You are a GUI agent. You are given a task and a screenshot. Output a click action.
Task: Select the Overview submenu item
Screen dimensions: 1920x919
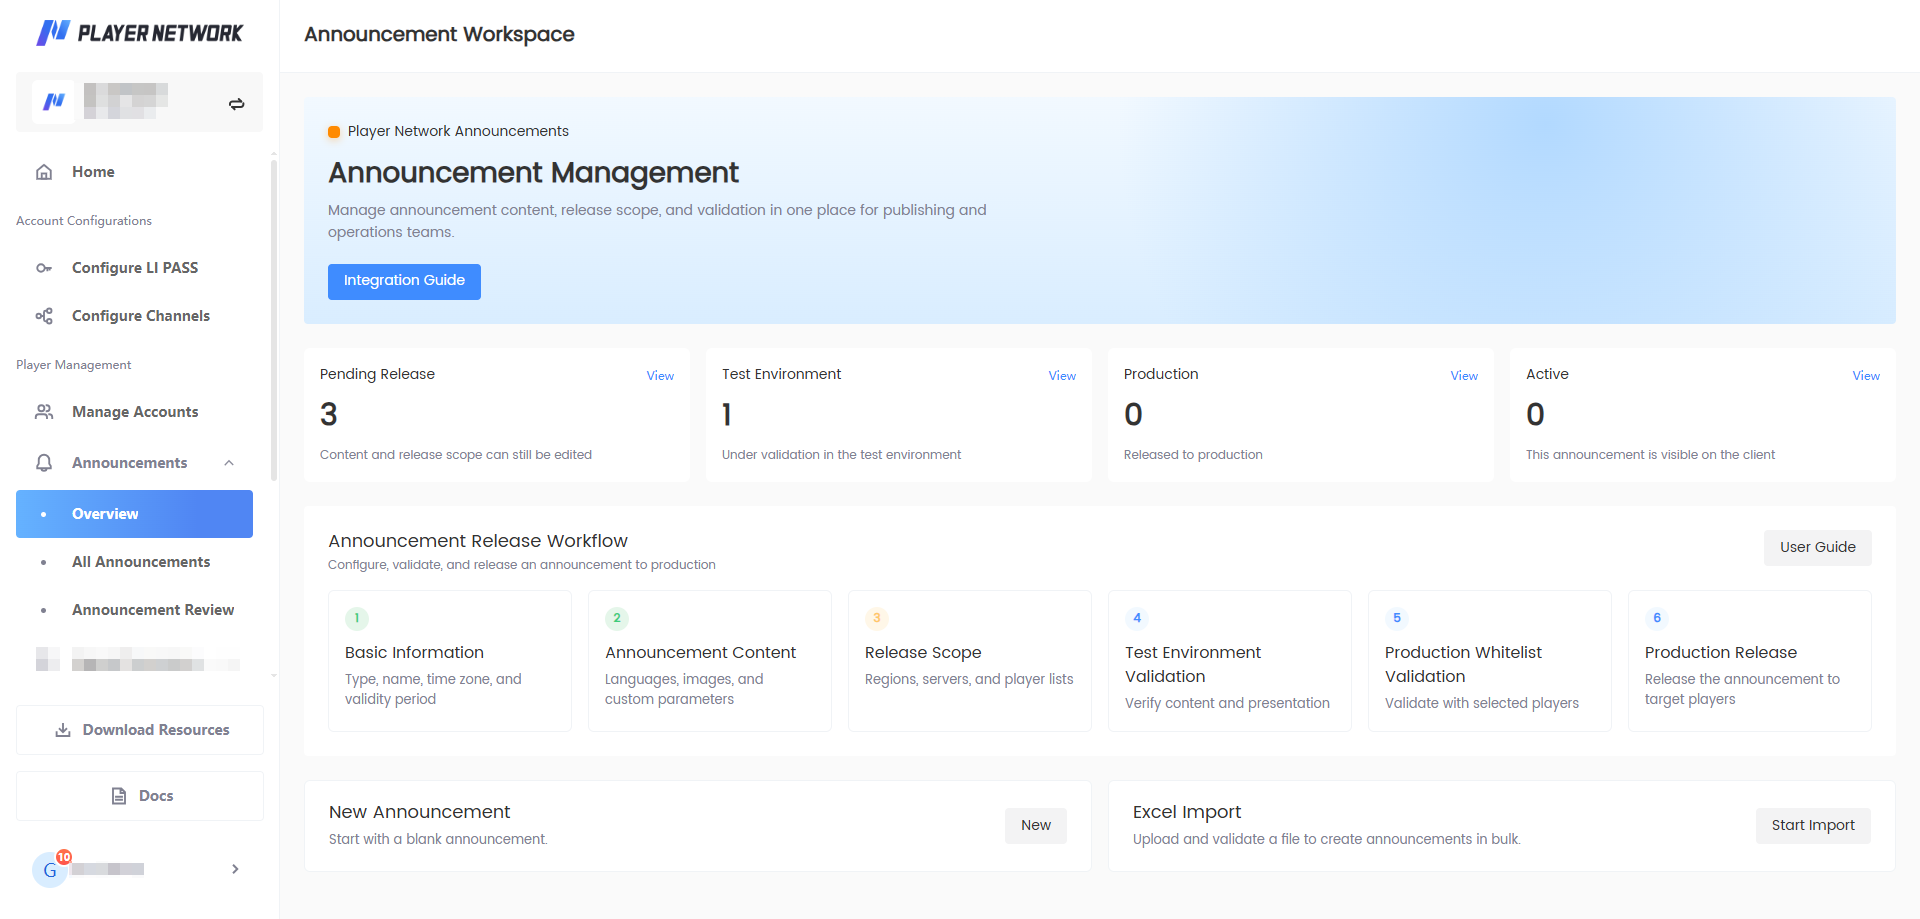click(x=134, y=514)
